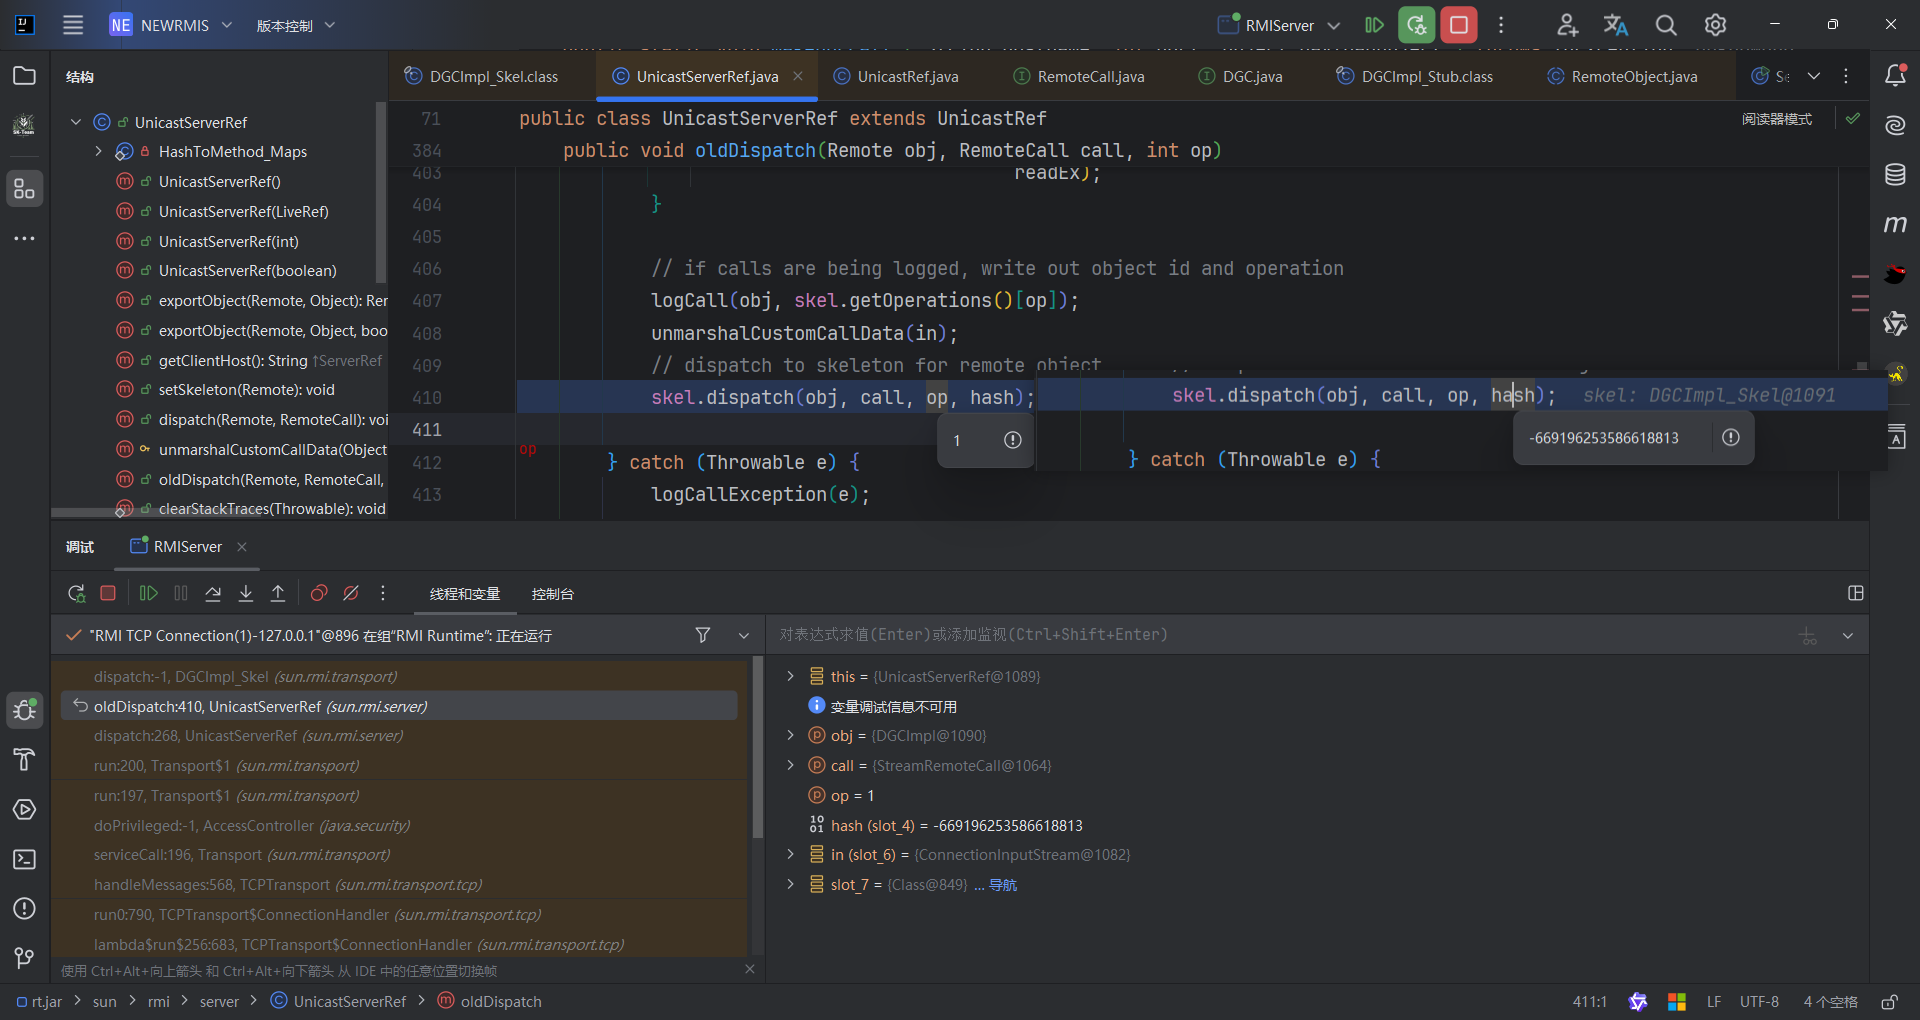Open the Build hammer tool window
The width and height of the screenshot is (1920, 1020).
[x=24, y=760]
